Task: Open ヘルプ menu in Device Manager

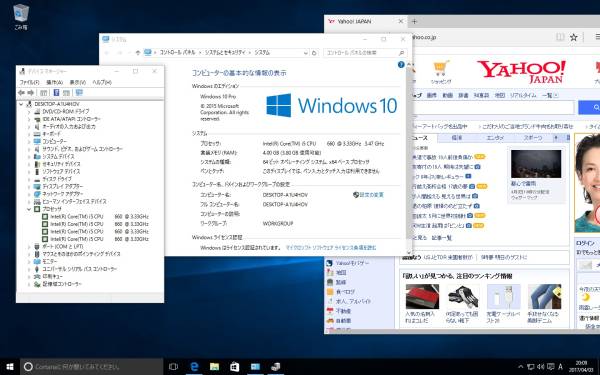Action: [102, 82]
